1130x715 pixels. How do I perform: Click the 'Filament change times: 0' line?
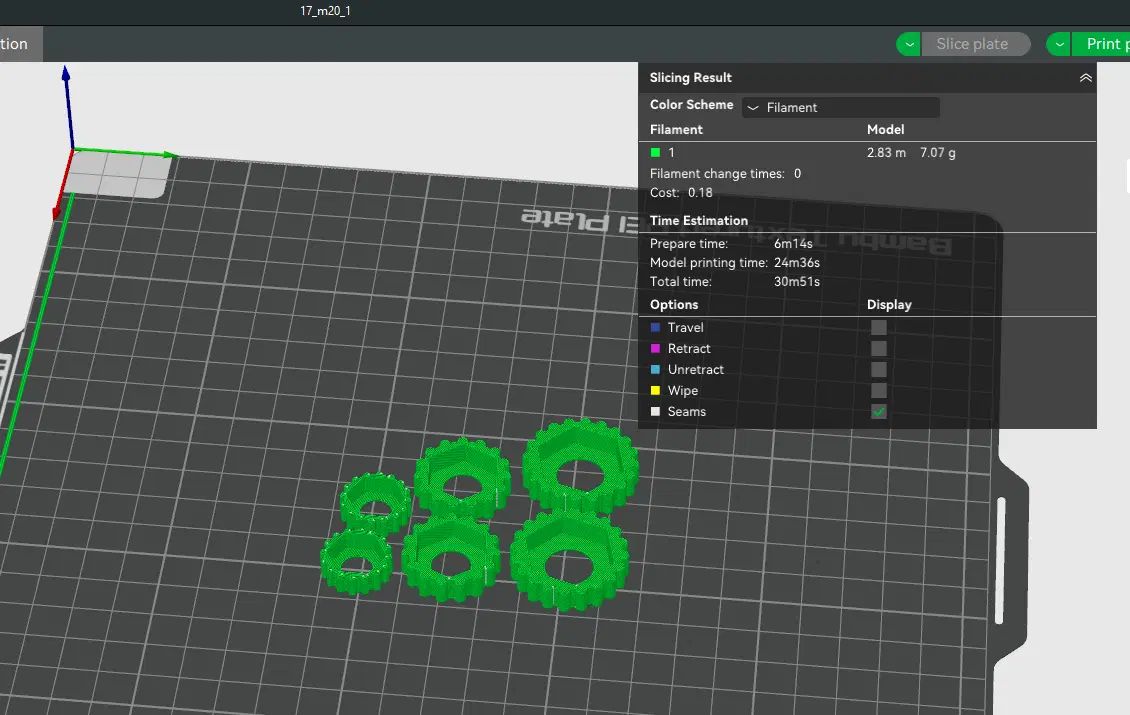click(x=725, y=174)
